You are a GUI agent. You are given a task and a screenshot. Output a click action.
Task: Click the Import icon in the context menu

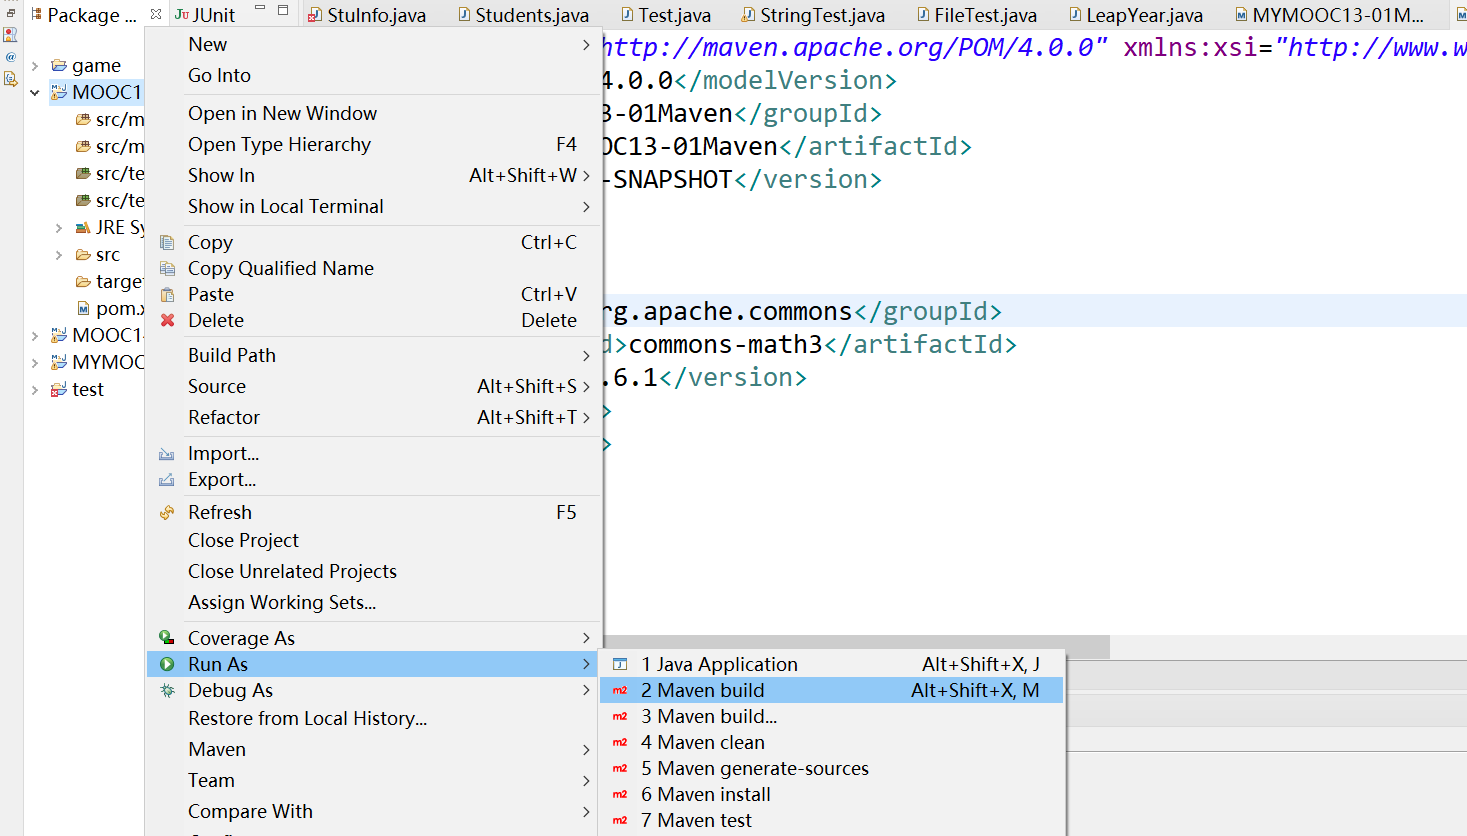(167, 454)
